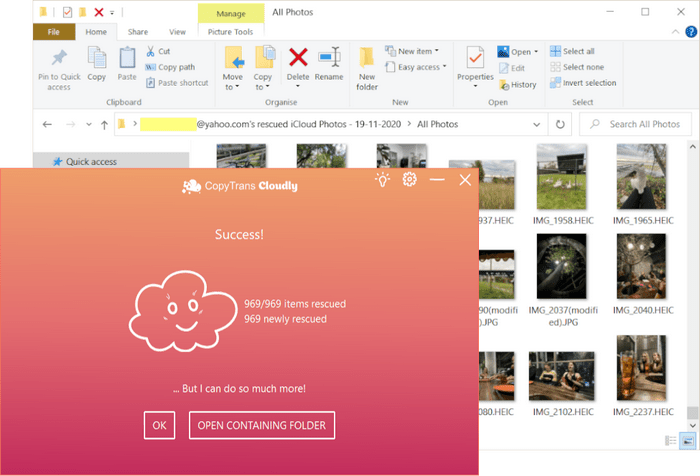700x476 pixels.
Task: Click vertical scrollbar down arrow
Action: (x=692, y=426)
